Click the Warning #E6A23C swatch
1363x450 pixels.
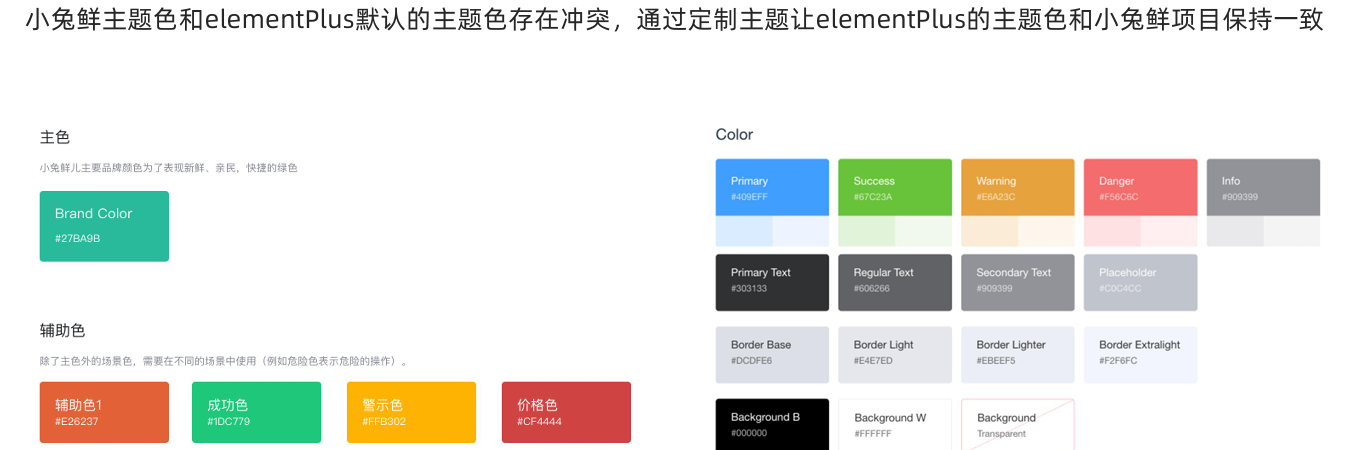[1018, 187]
